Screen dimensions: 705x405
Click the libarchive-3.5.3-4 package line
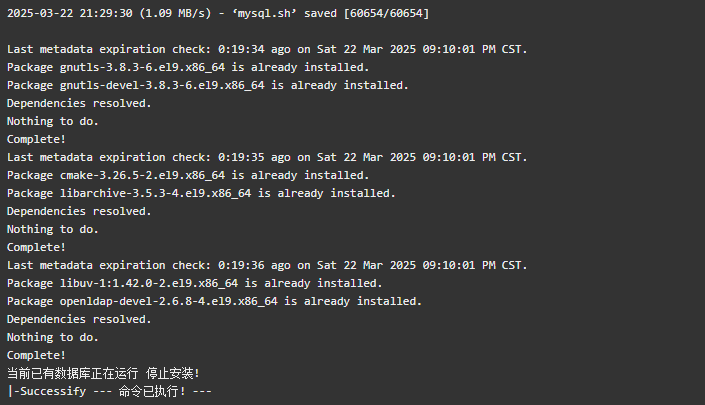coord(201,193)
